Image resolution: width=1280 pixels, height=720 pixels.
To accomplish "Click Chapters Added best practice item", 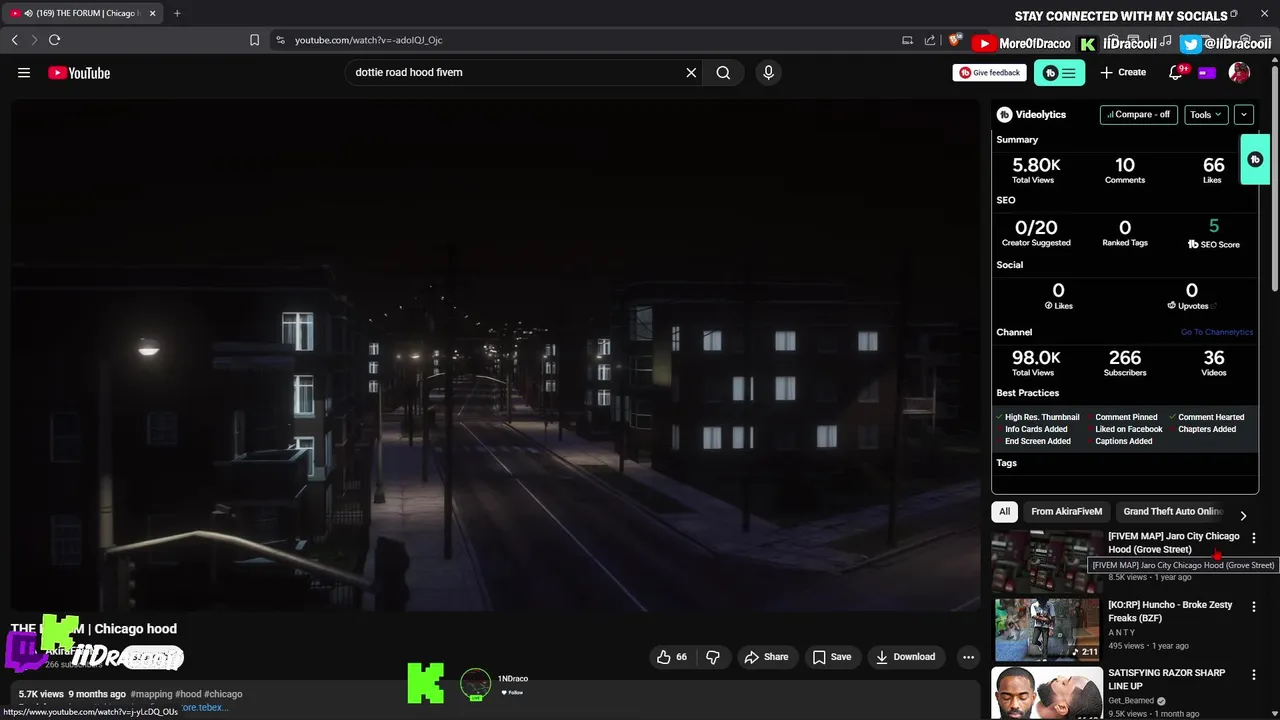I will tap(1206, 429).
